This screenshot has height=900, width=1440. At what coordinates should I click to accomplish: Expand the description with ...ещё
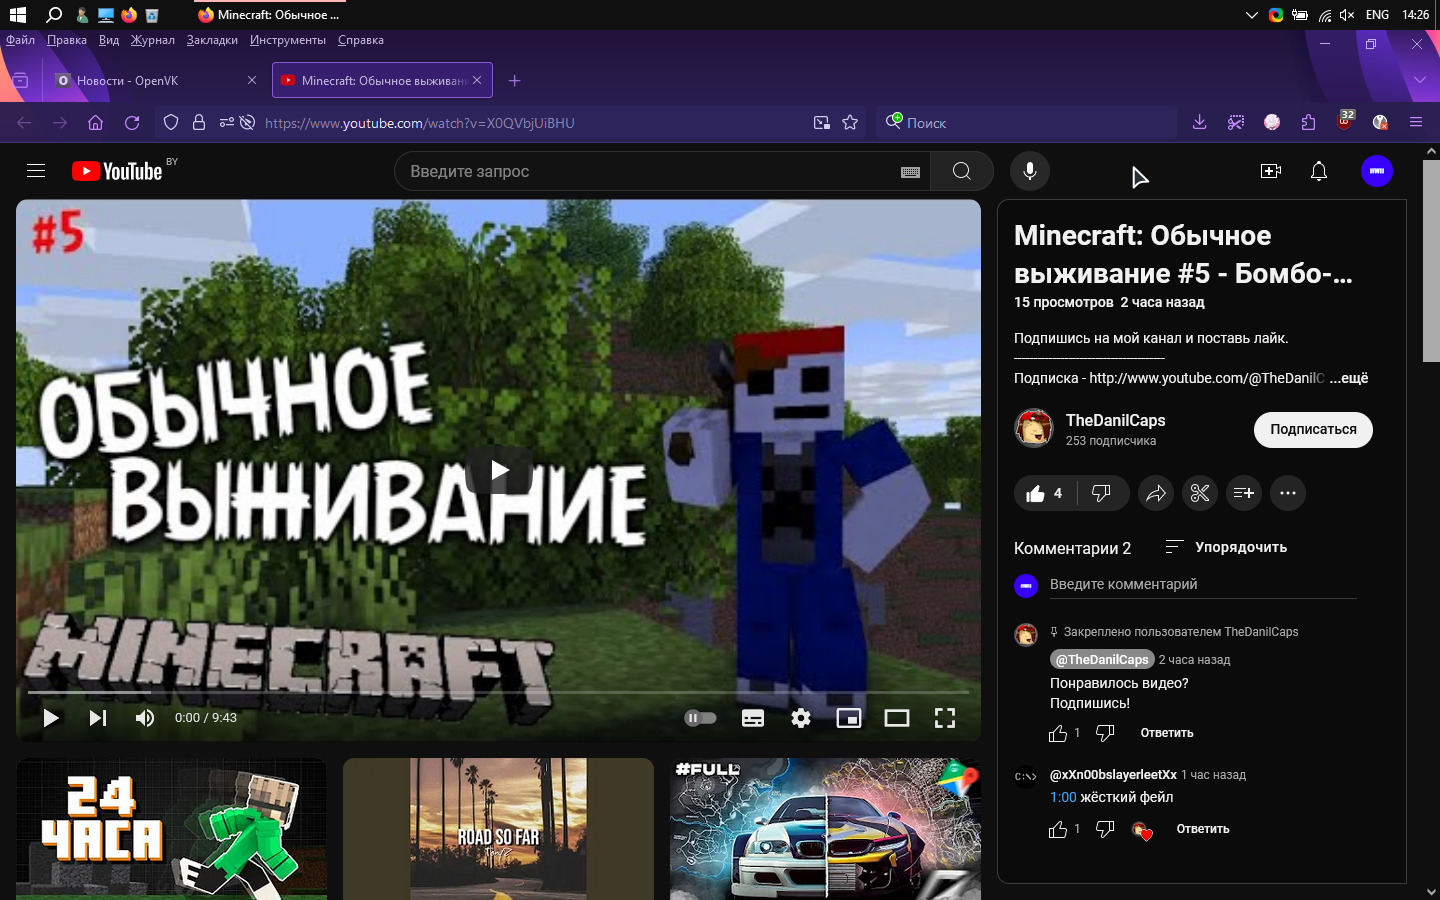(x=1349, y=378)
